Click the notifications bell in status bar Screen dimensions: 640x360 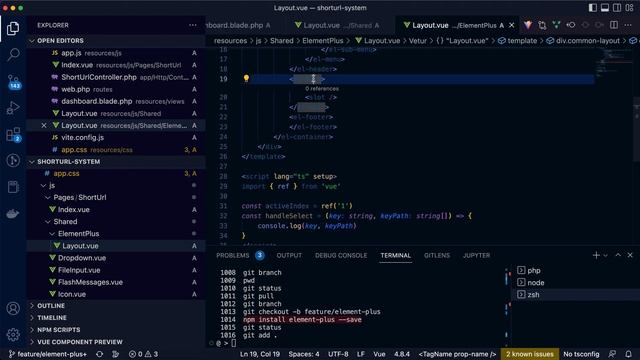[628, 354]
